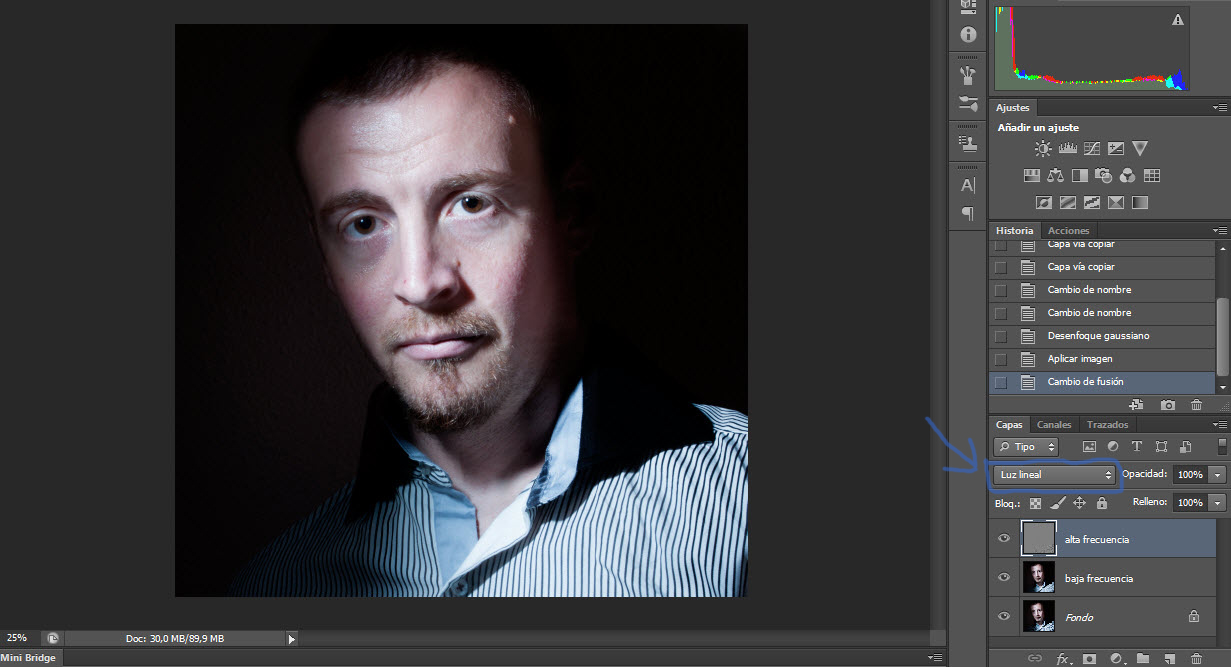
Task: Add a Levels adjustment layer
Action: click(x=1067, y=148)
